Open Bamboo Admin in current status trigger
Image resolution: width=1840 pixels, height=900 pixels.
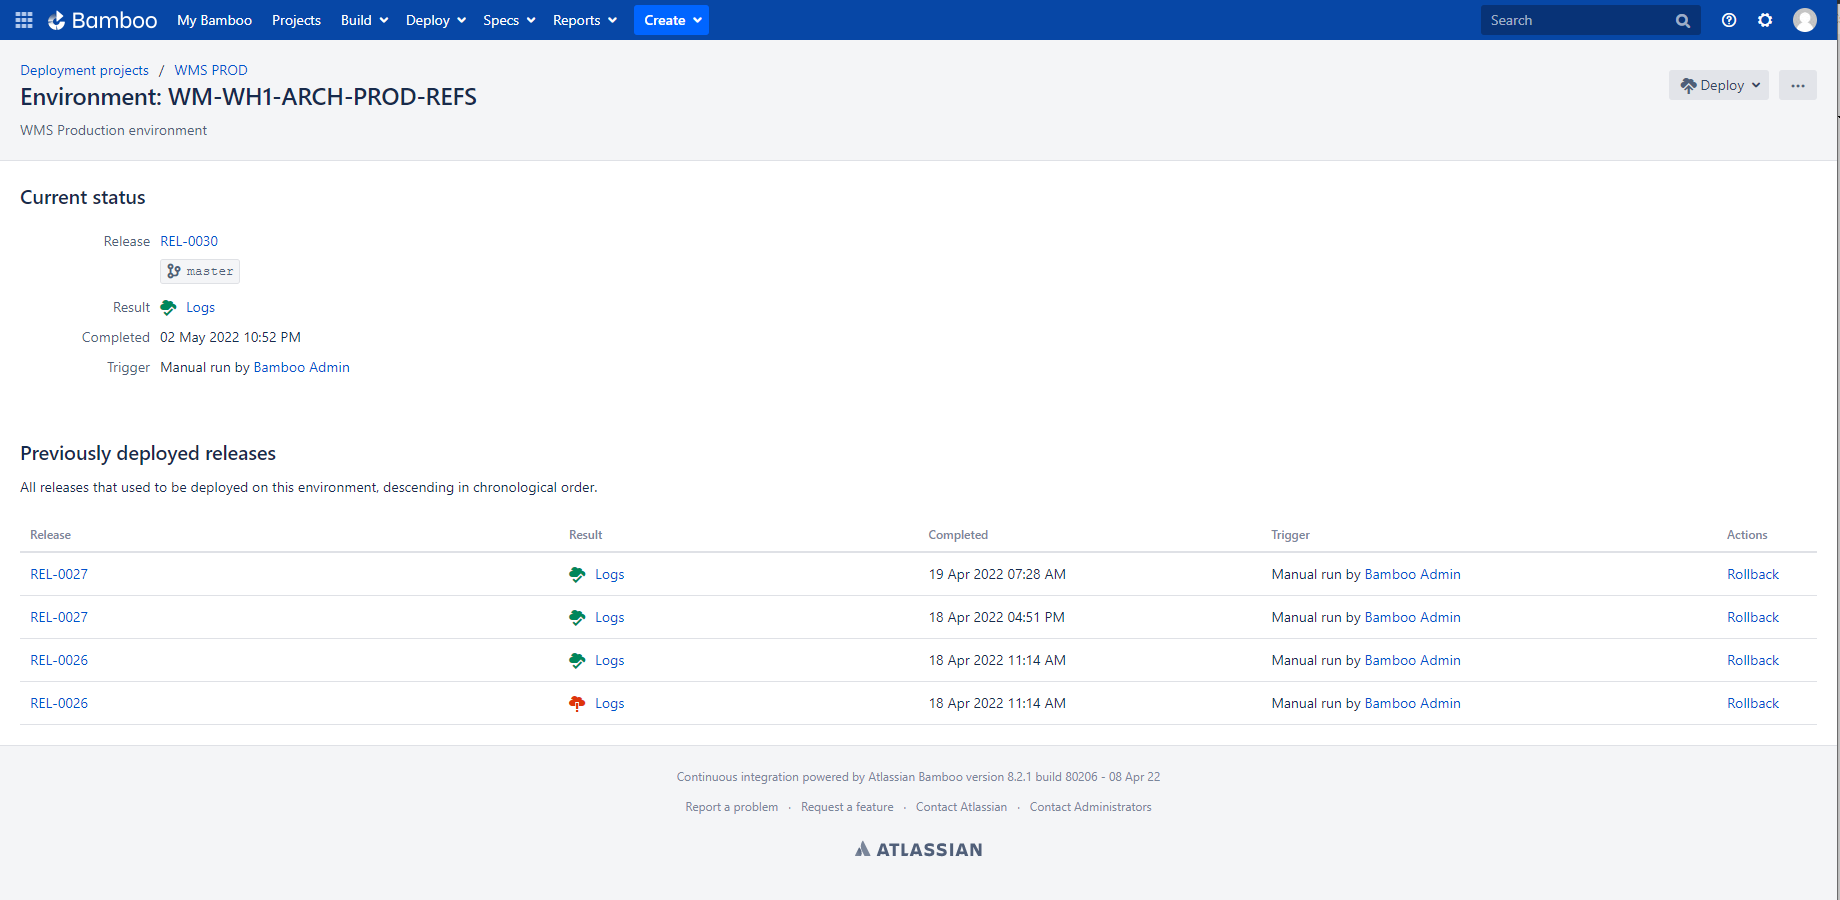pyautogui.click(x=301, y=367)
